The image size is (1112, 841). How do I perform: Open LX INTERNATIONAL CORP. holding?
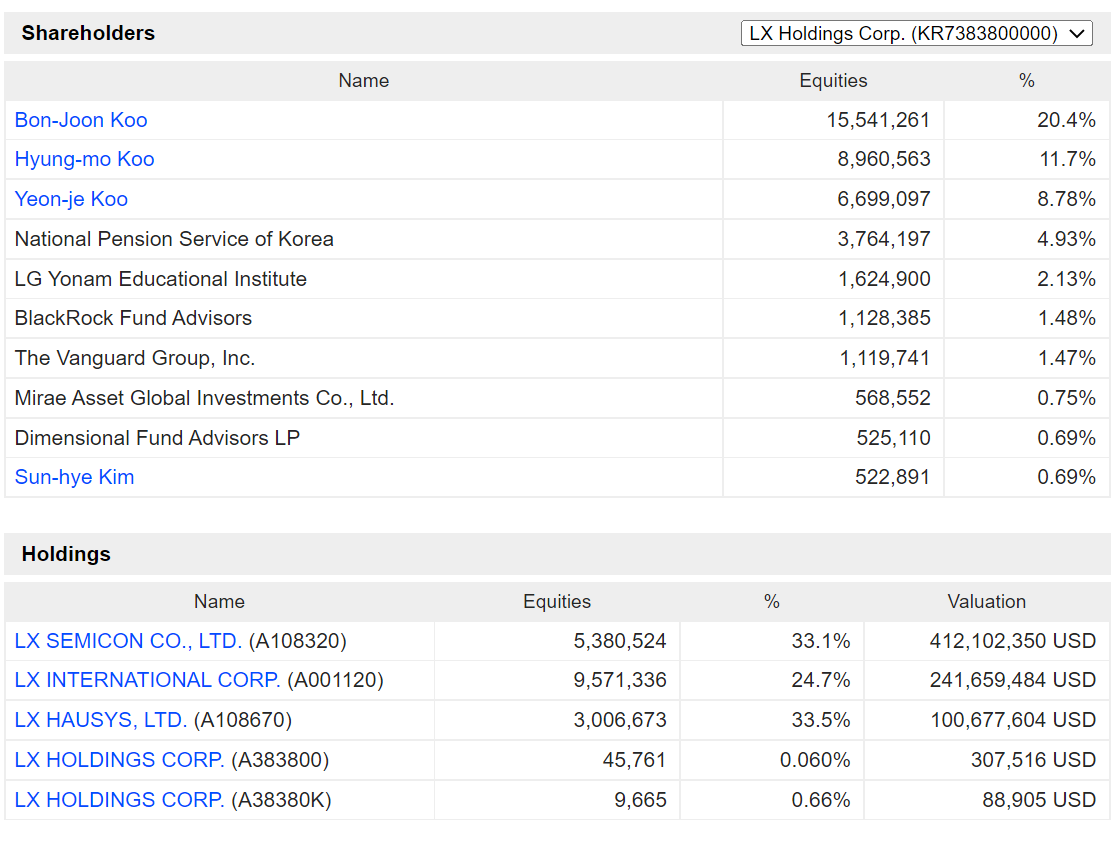[x=148, y=679]
